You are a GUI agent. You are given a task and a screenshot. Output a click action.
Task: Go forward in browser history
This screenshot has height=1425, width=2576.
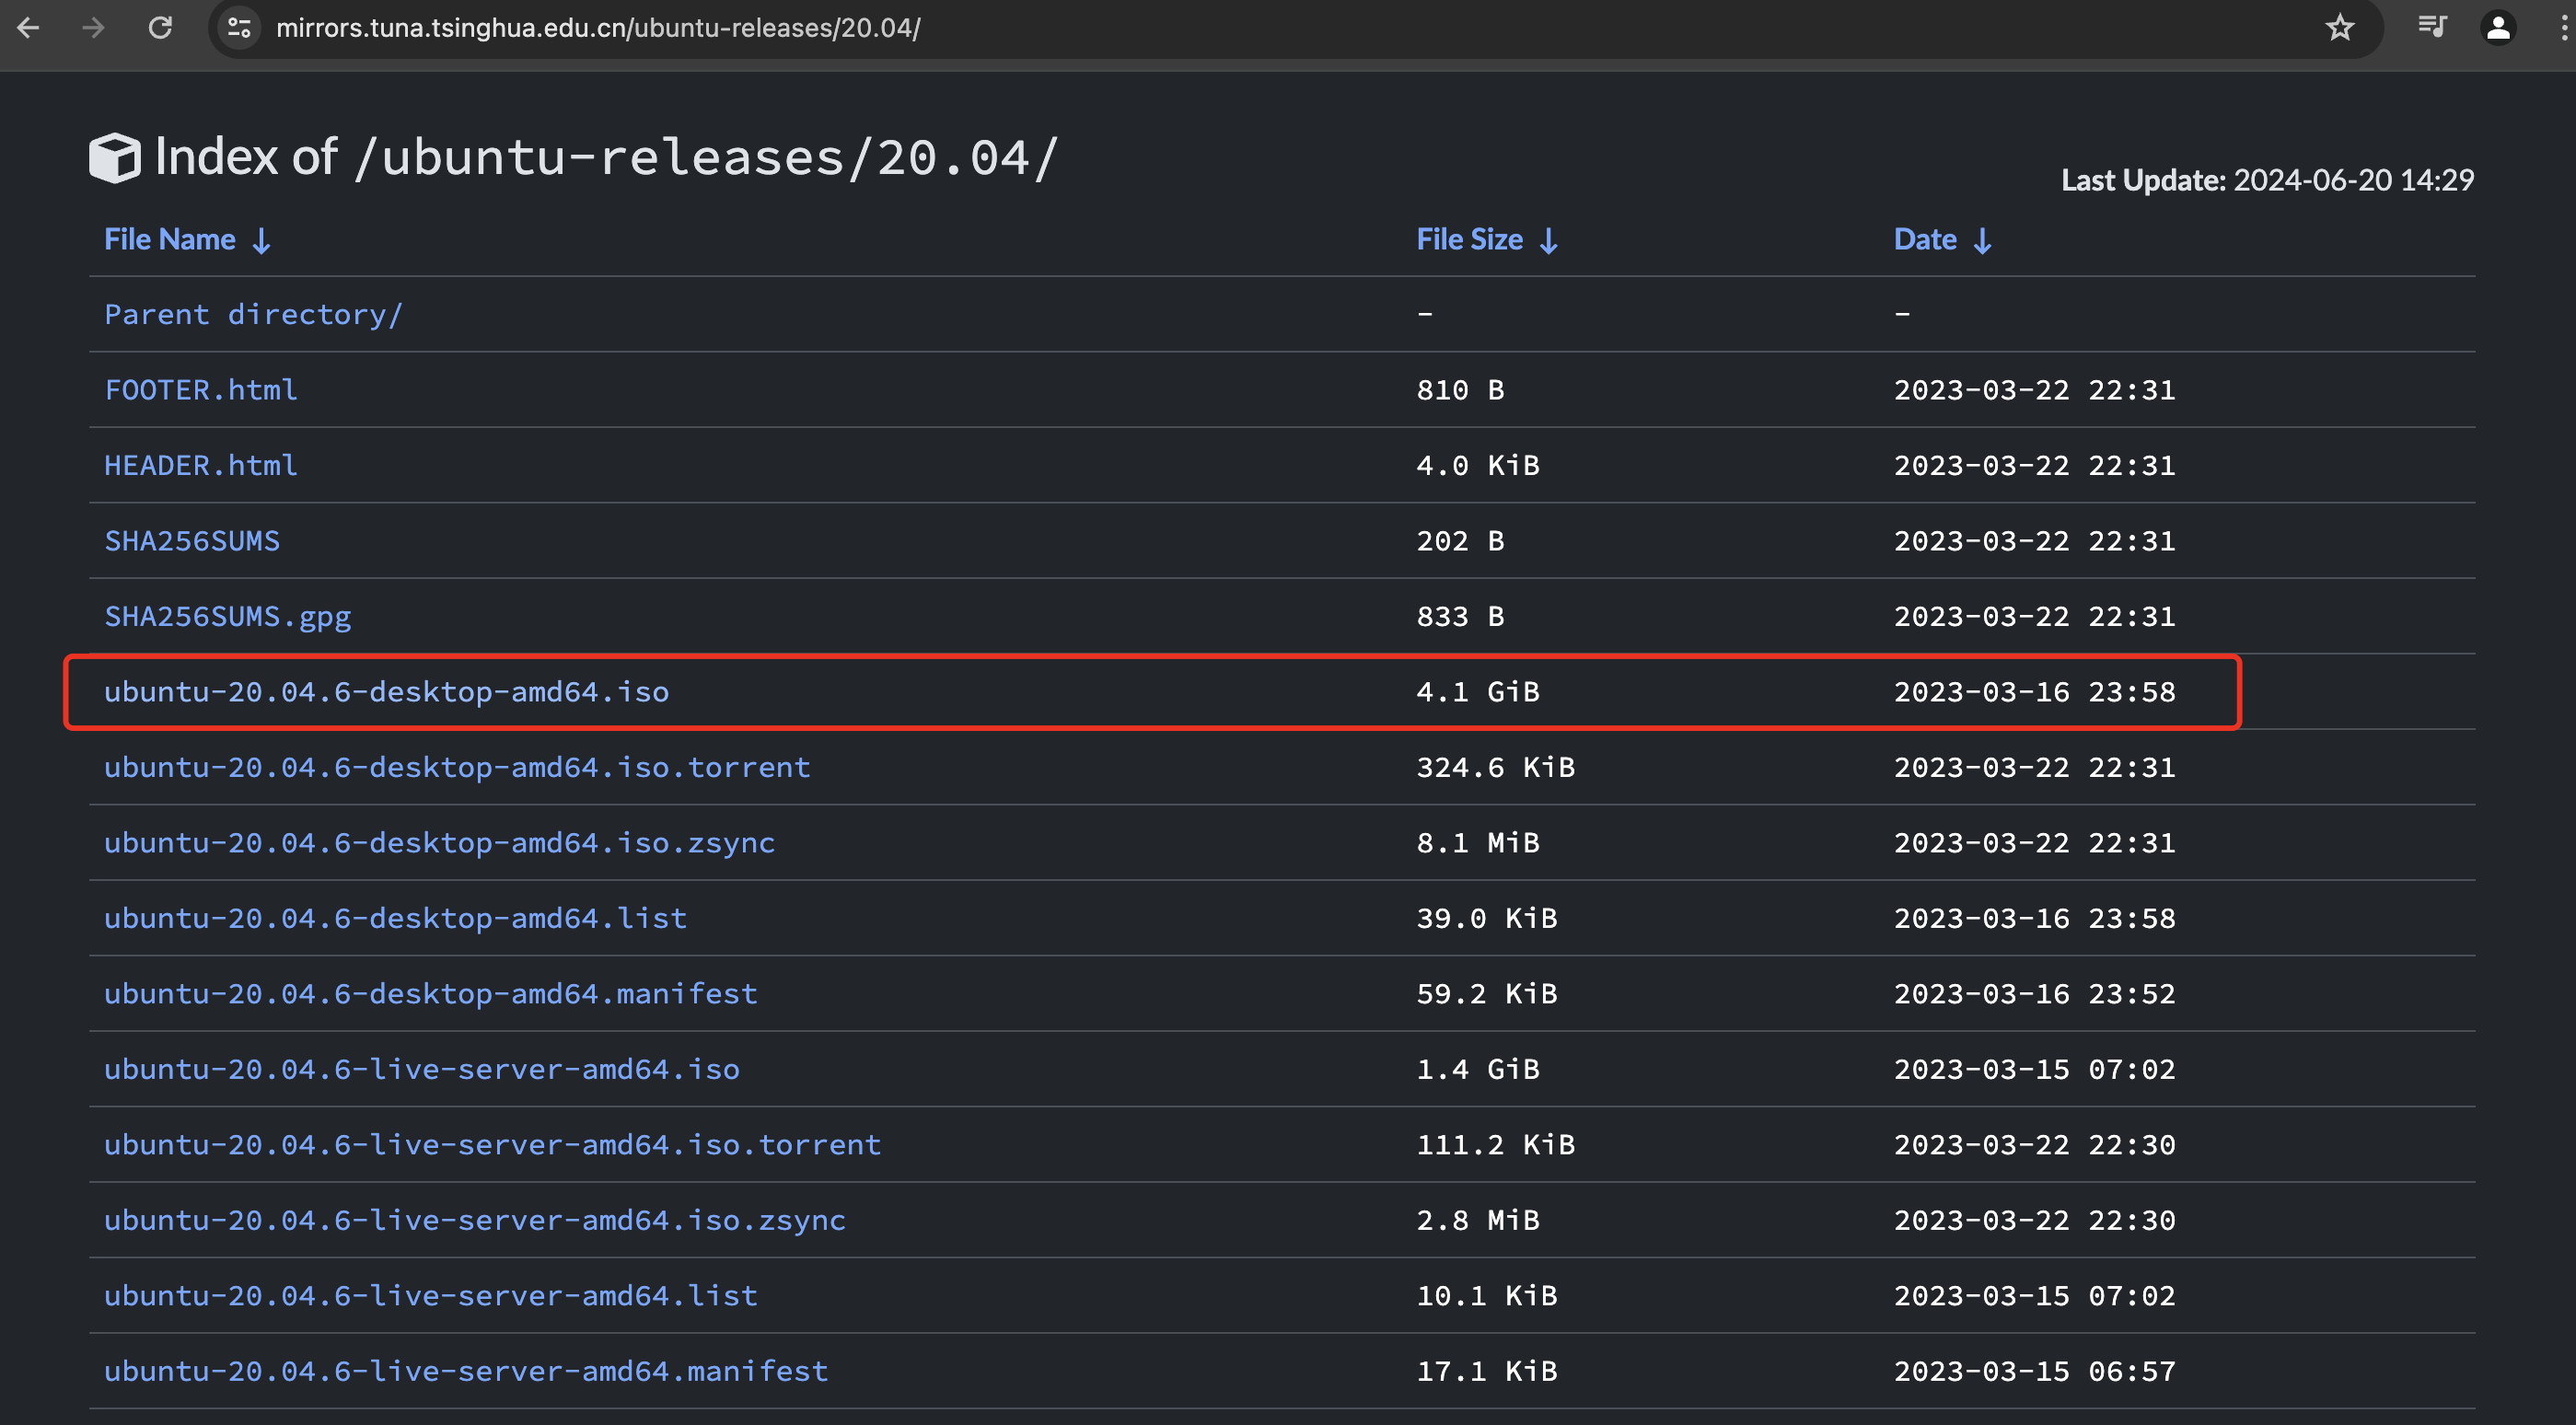93,28
